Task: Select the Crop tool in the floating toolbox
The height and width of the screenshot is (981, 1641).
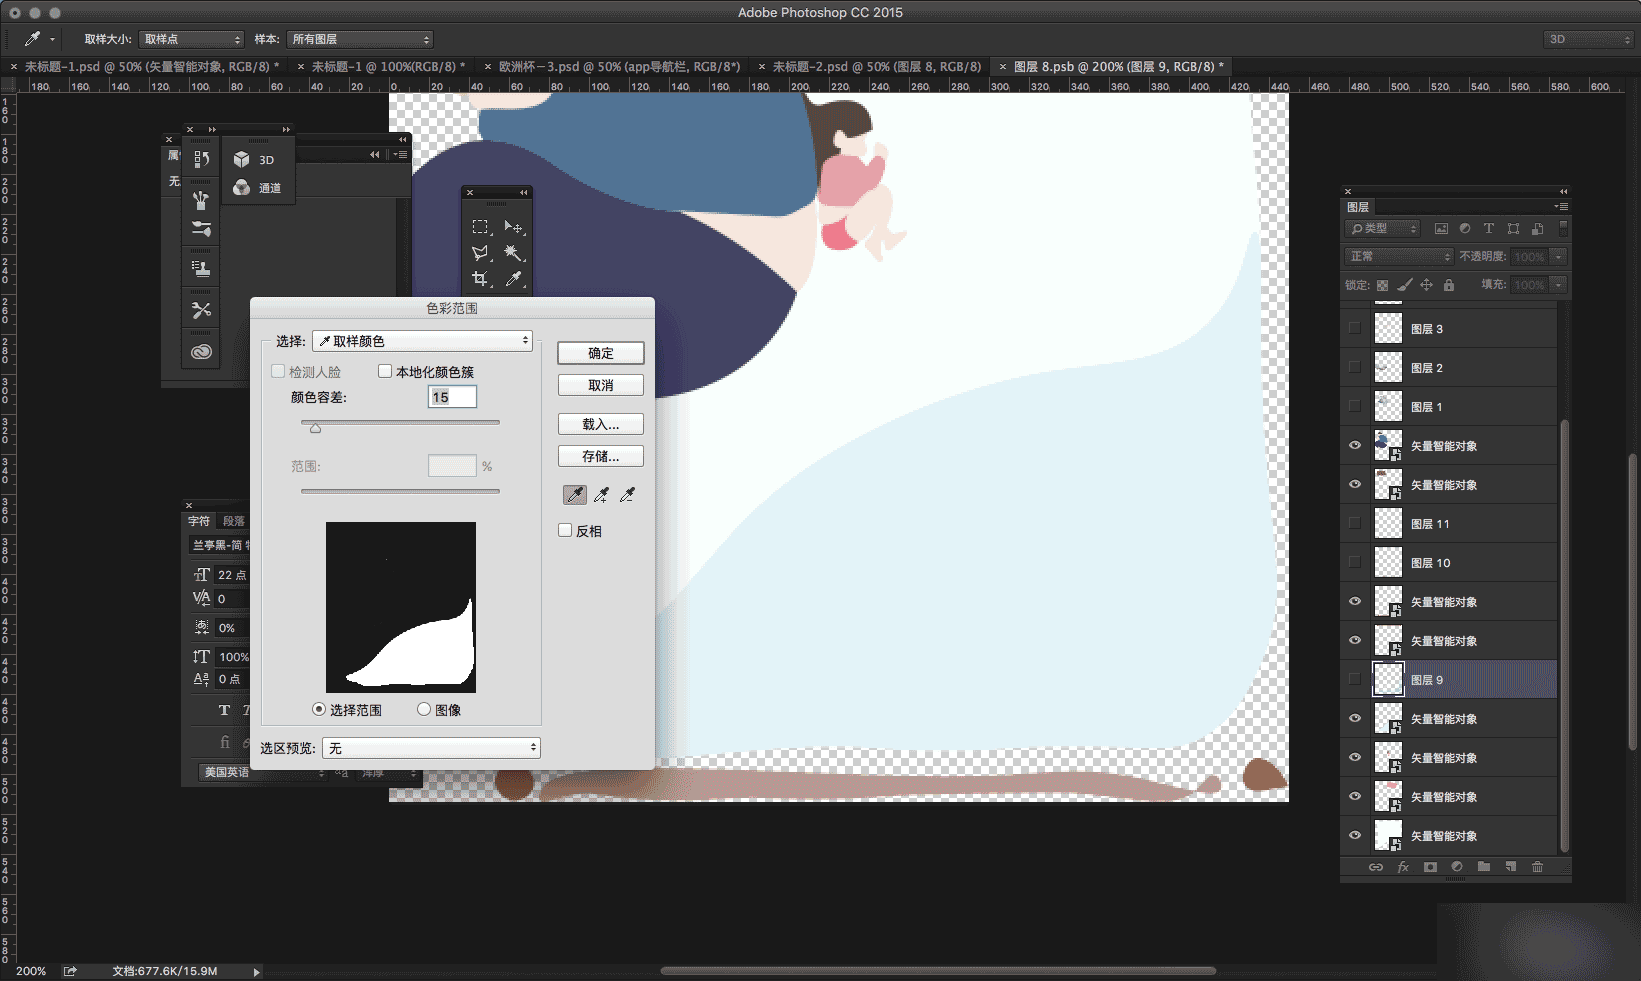Action: (x=481, y=279)
